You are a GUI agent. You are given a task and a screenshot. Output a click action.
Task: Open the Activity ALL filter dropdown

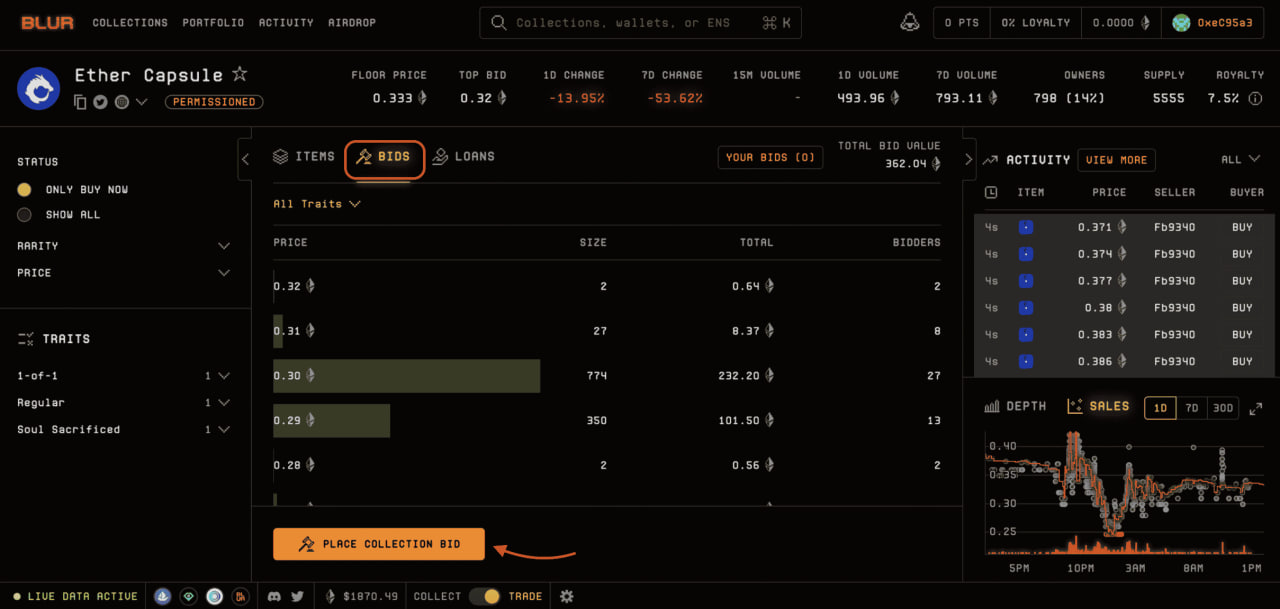tap(1240, 159)
